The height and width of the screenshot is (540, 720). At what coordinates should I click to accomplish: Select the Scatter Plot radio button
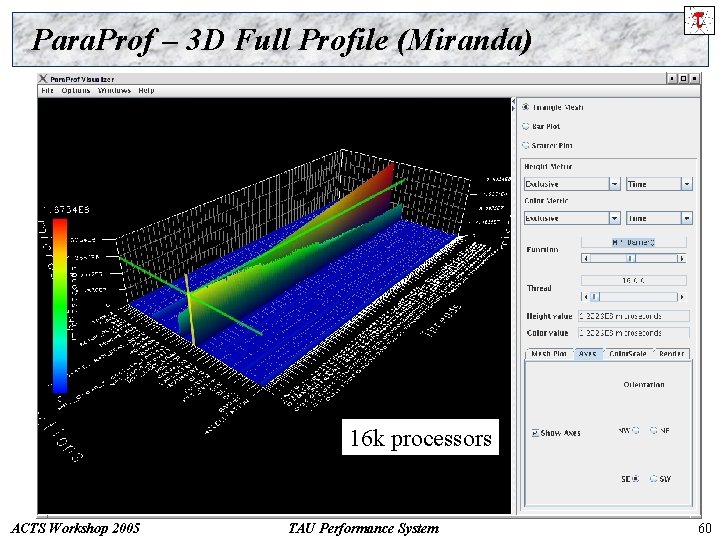[526, 145]
